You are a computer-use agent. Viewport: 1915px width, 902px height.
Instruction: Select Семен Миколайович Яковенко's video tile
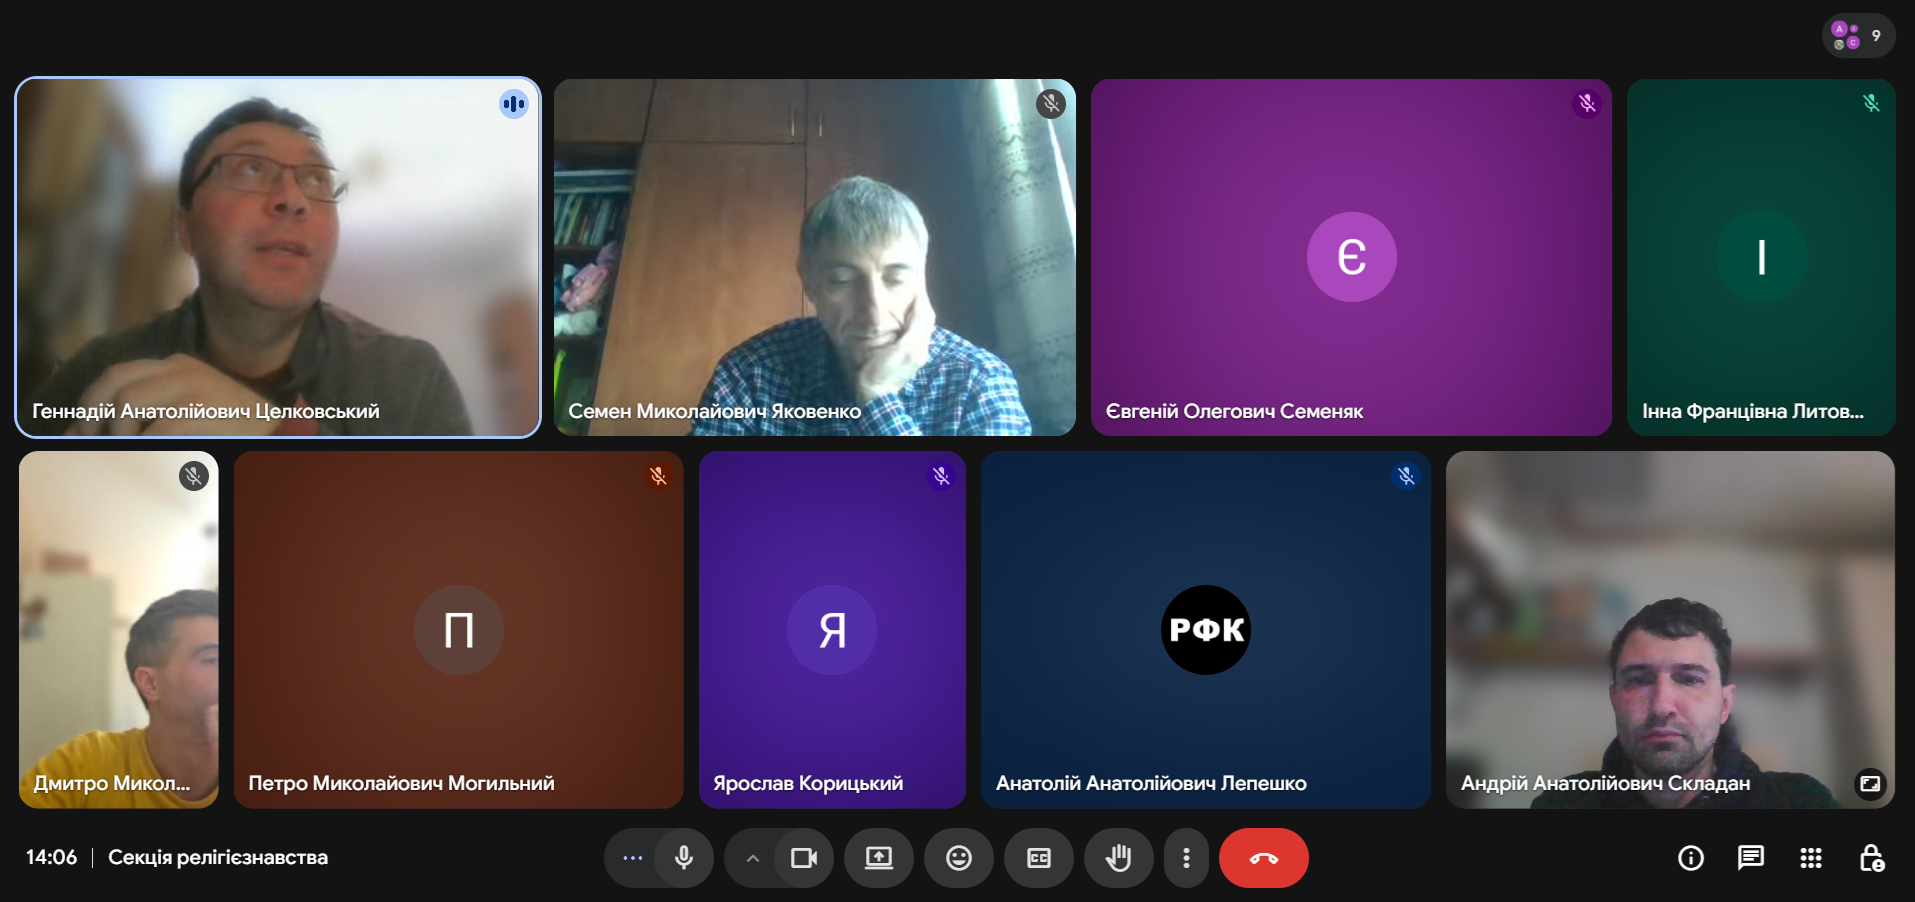(x=814, y=258)
